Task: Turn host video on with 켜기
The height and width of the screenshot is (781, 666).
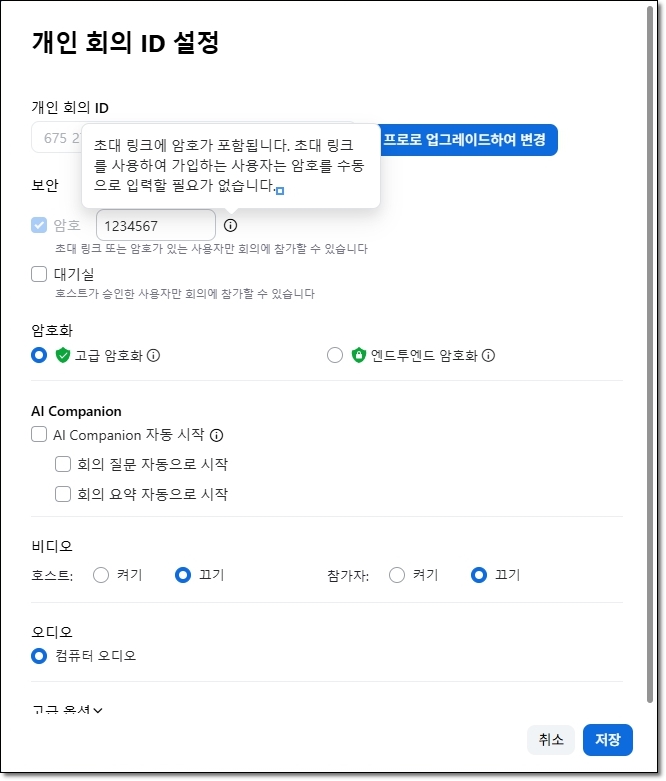Action: tap(101, 575)
